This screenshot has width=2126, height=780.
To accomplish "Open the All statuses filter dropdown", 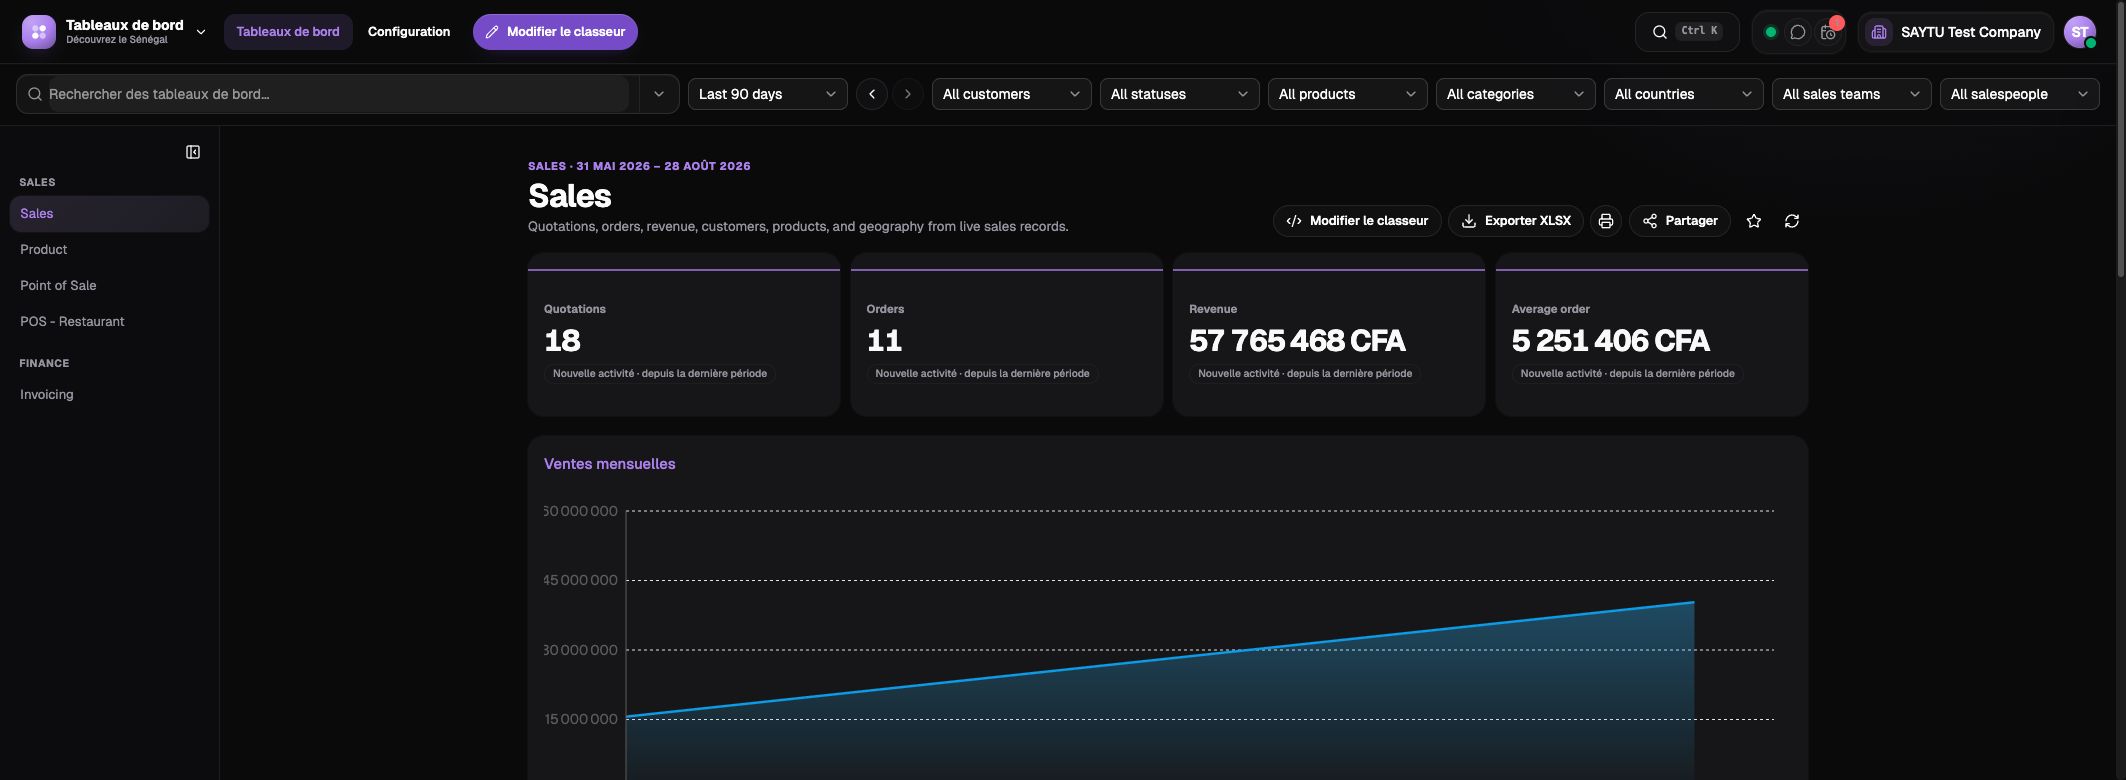I will tap(1180, 94).
